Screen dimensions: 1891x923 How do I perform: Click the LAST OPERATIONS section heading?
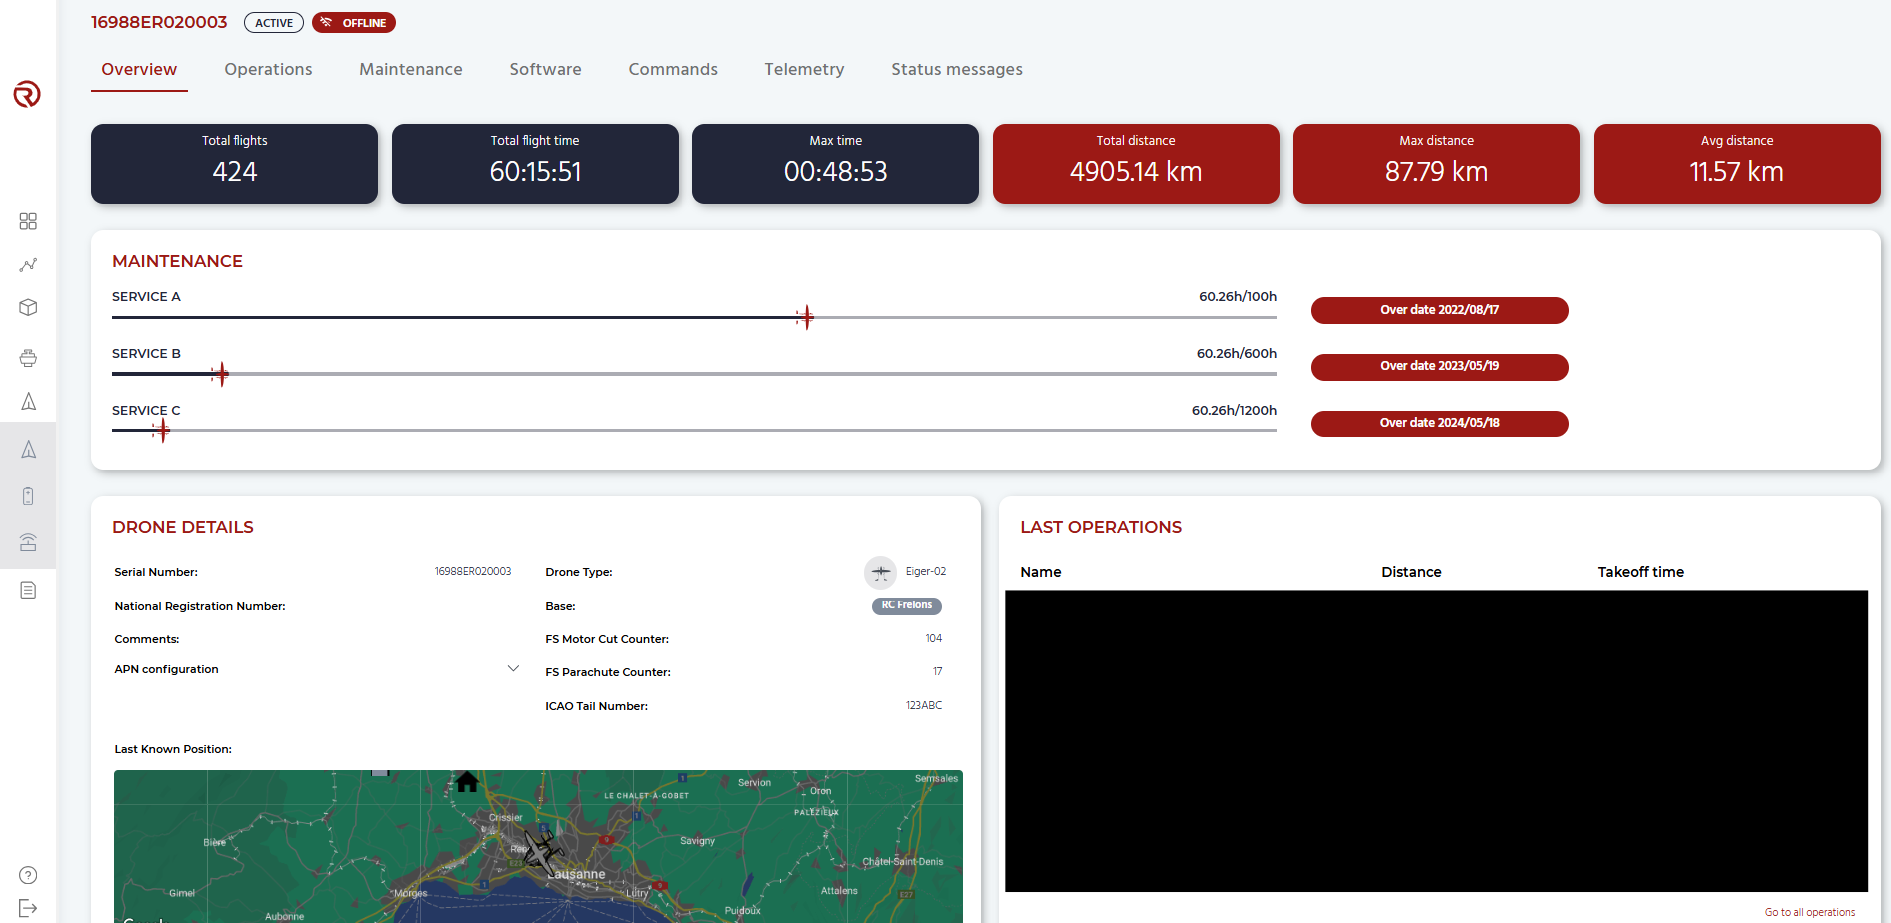[1101, 527]
